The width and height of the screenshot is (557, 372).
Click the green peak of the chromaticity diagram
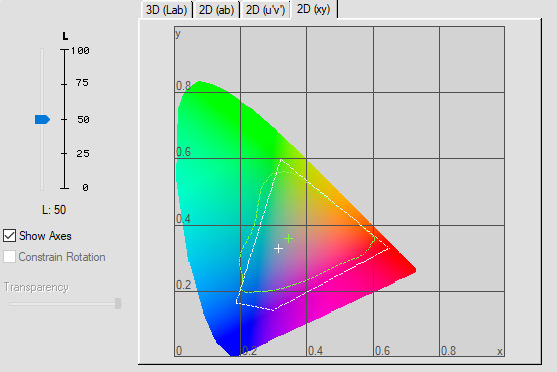click(200, 83)
